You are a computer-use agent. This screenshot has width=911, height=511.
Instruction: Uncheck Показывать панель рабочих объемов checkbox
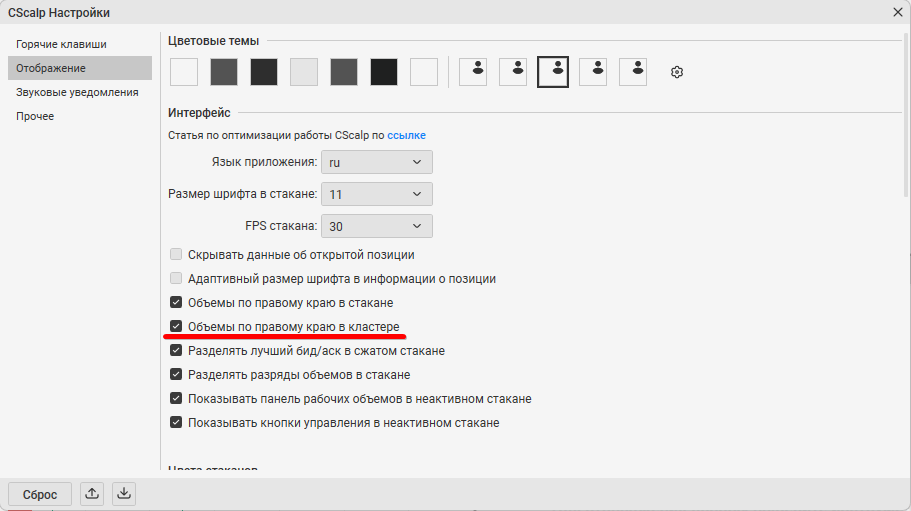tap(176, 398)
